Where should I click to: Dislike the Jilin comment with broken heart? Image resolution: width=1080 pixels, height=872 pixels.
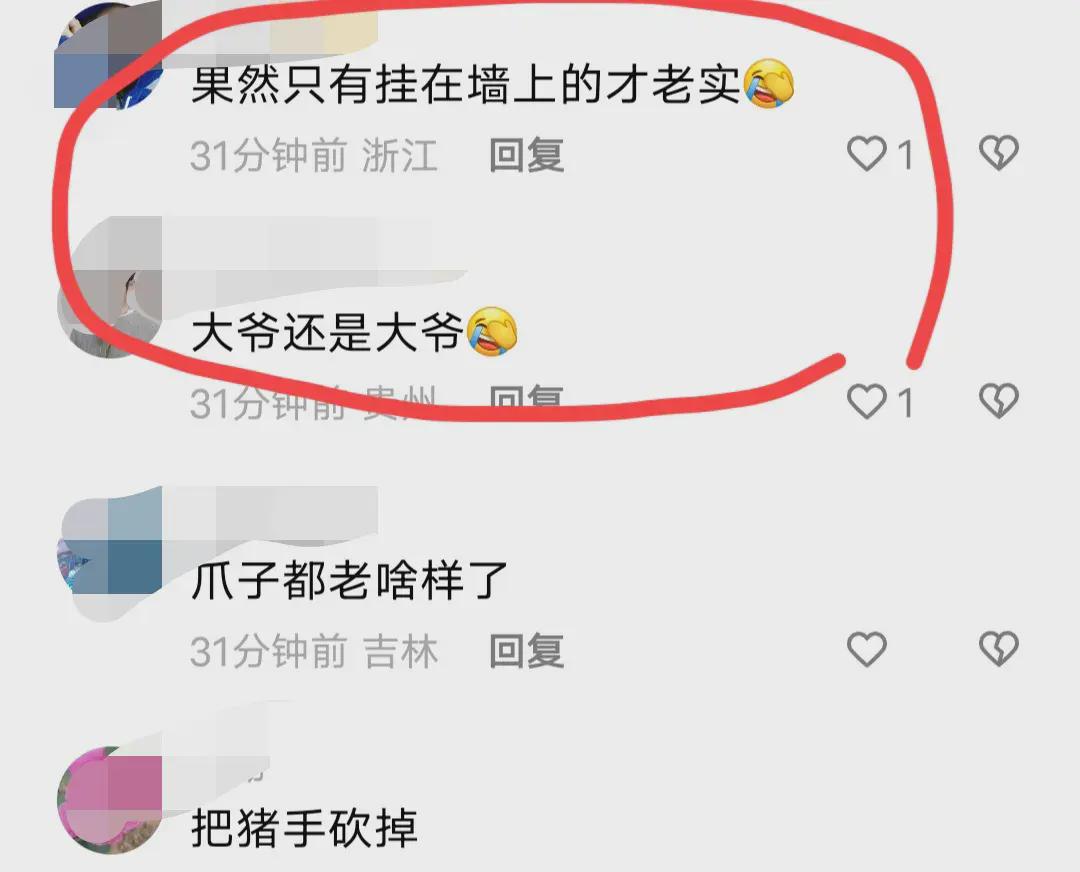pyautogui.click(x=999, y=649)
